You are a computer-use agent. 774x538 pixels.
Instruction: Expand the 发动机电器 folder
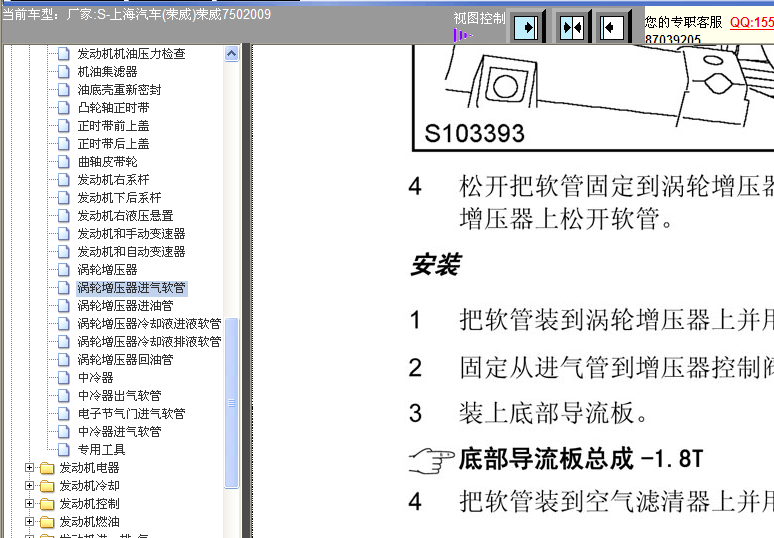coord(30,467)
